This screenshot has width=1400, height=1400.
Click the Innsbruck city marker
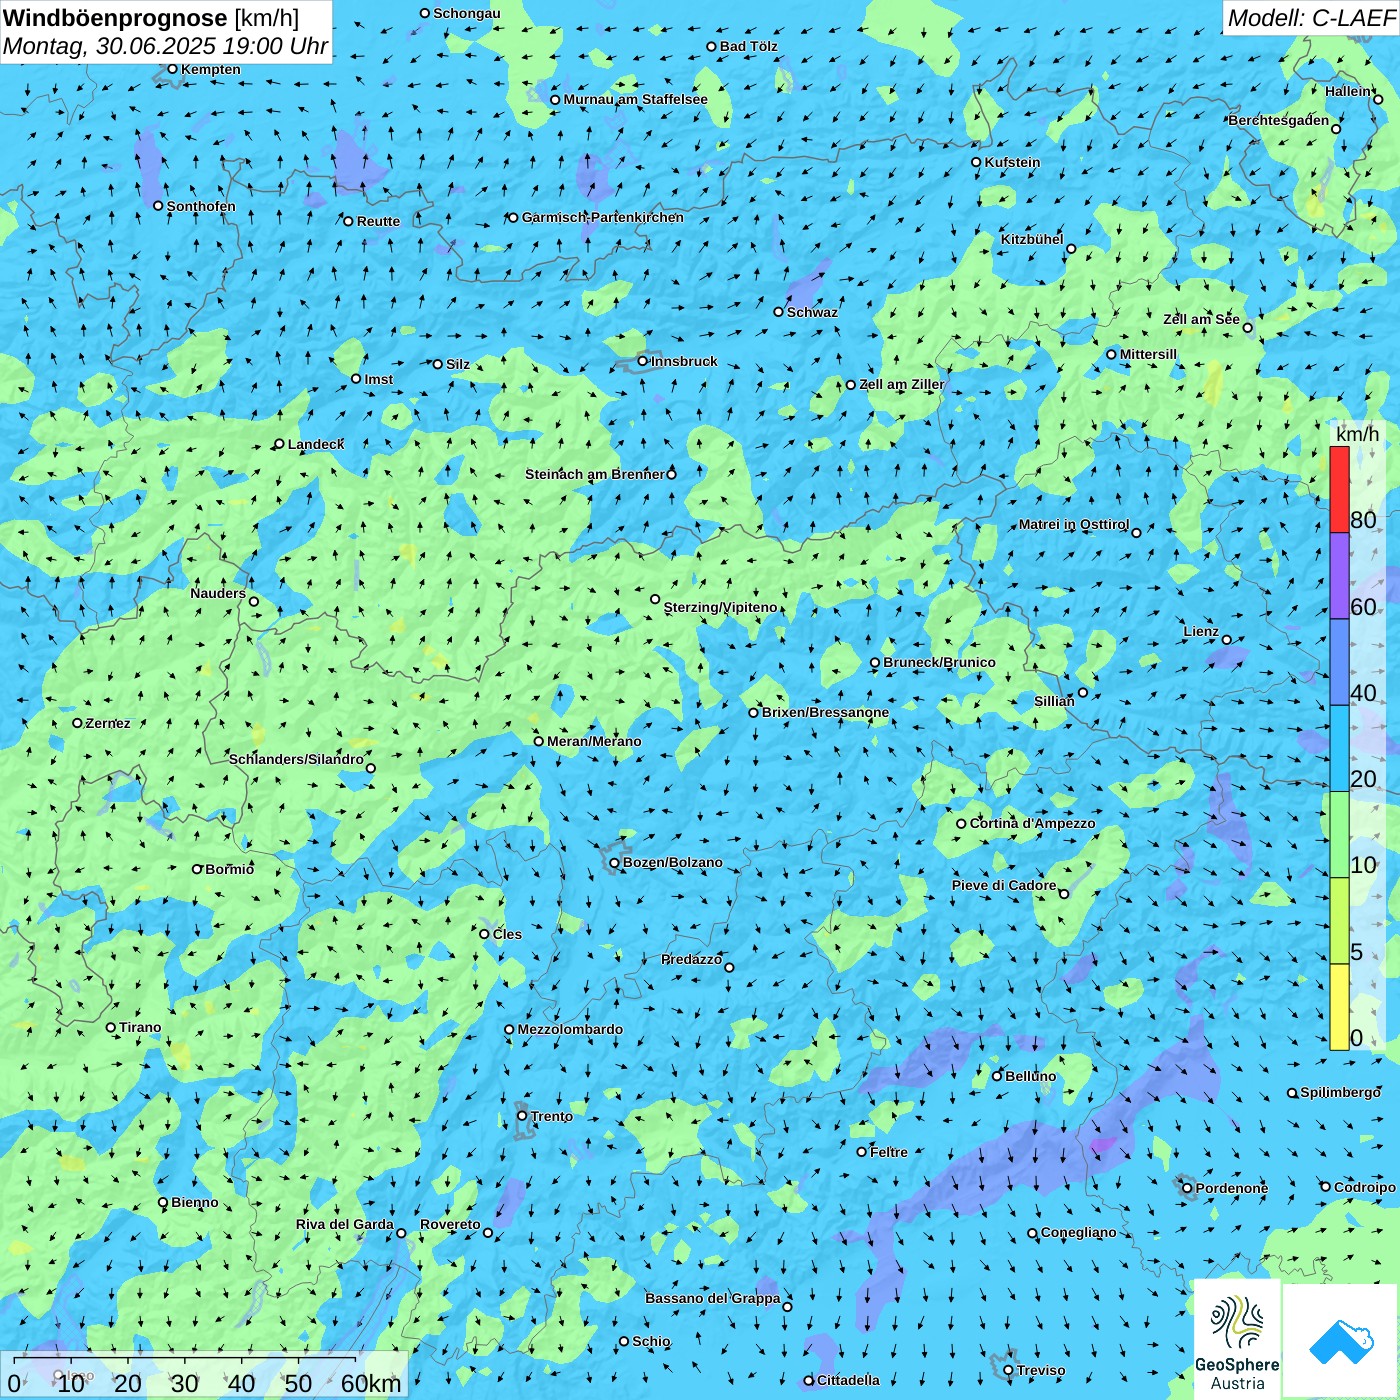click(643, 361)
